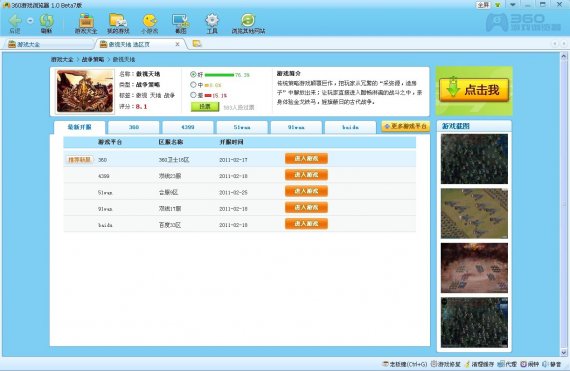This screenshot has height=371, width=570.
Task: Click the scrollbar down arrow
Action: pyautogui.click(x=564, y=352)
